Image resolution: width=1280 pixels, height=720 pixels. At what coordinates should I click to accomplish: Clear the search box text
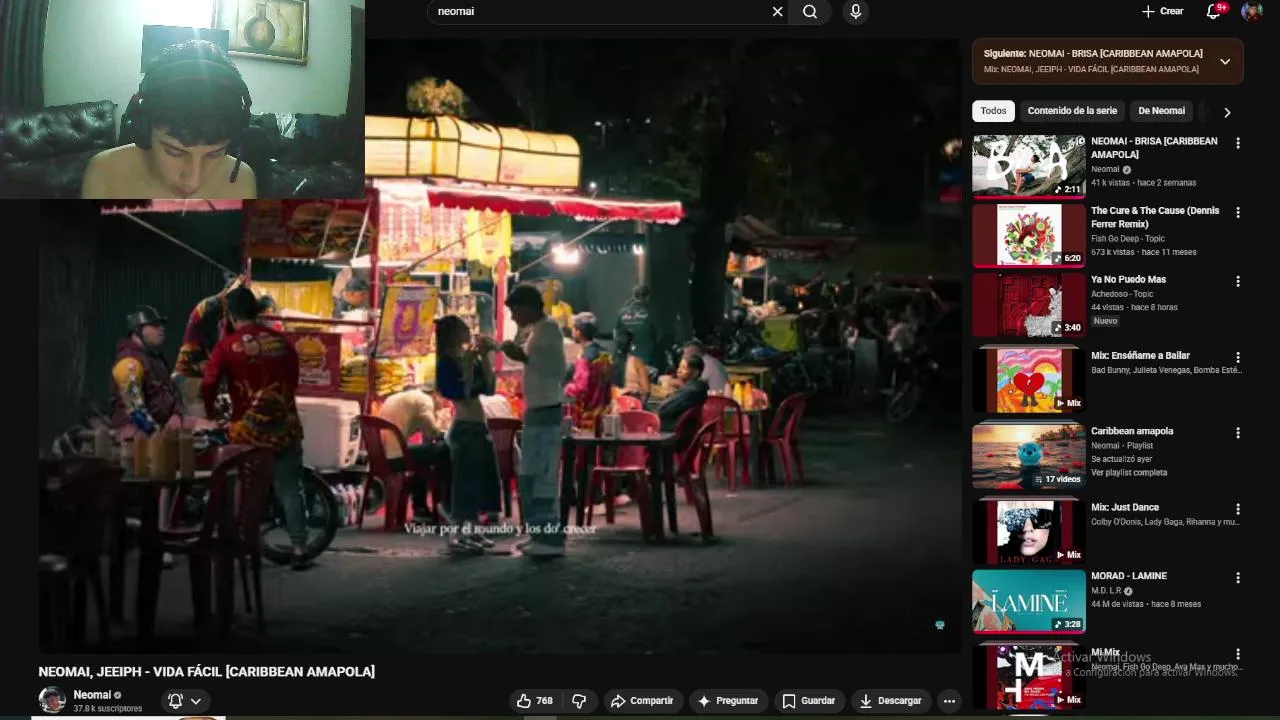[x=777, y=12]
